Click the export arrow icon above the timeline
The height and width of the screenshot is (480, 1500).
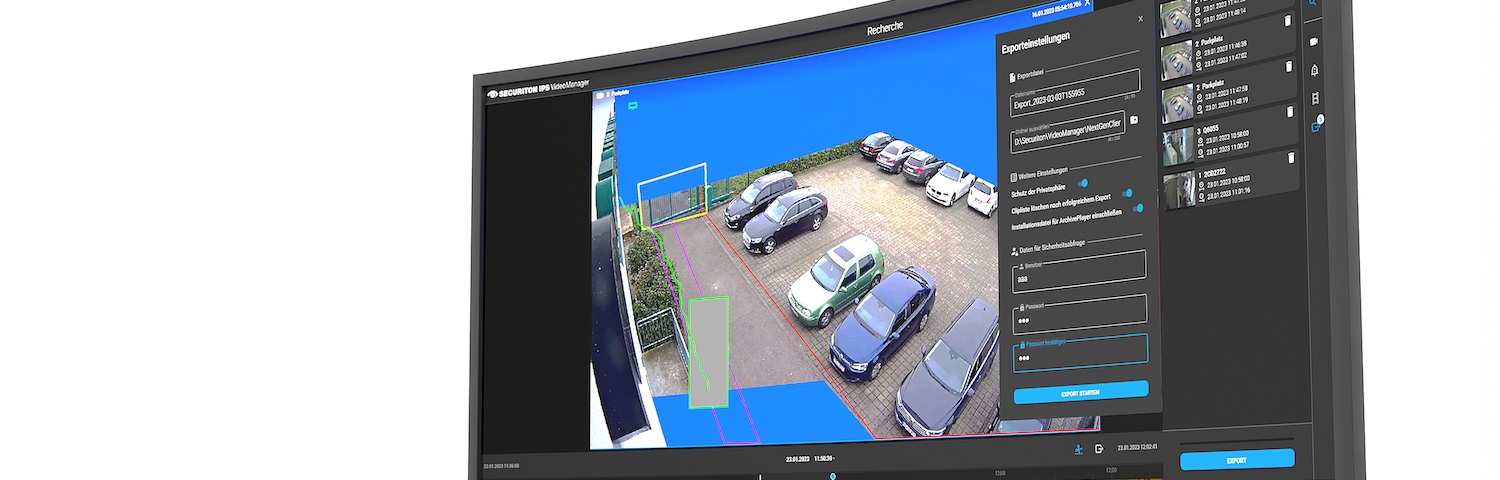[1098, 449]
